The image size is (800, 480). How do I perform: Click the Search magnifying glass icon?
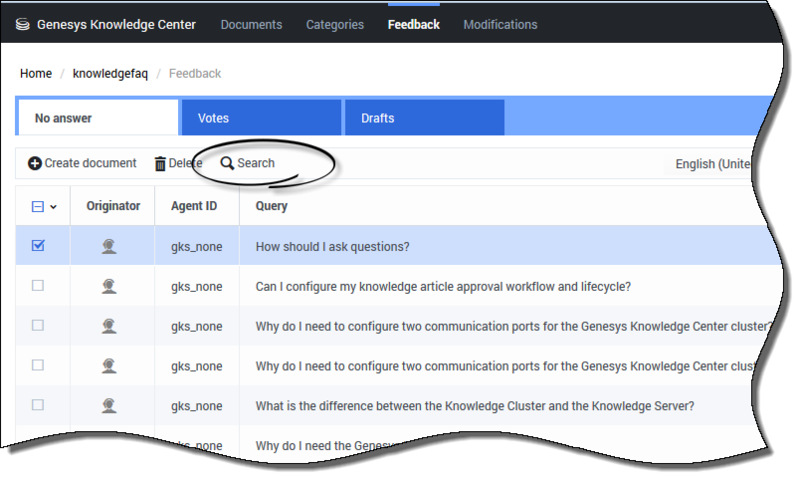coord(227,163)
